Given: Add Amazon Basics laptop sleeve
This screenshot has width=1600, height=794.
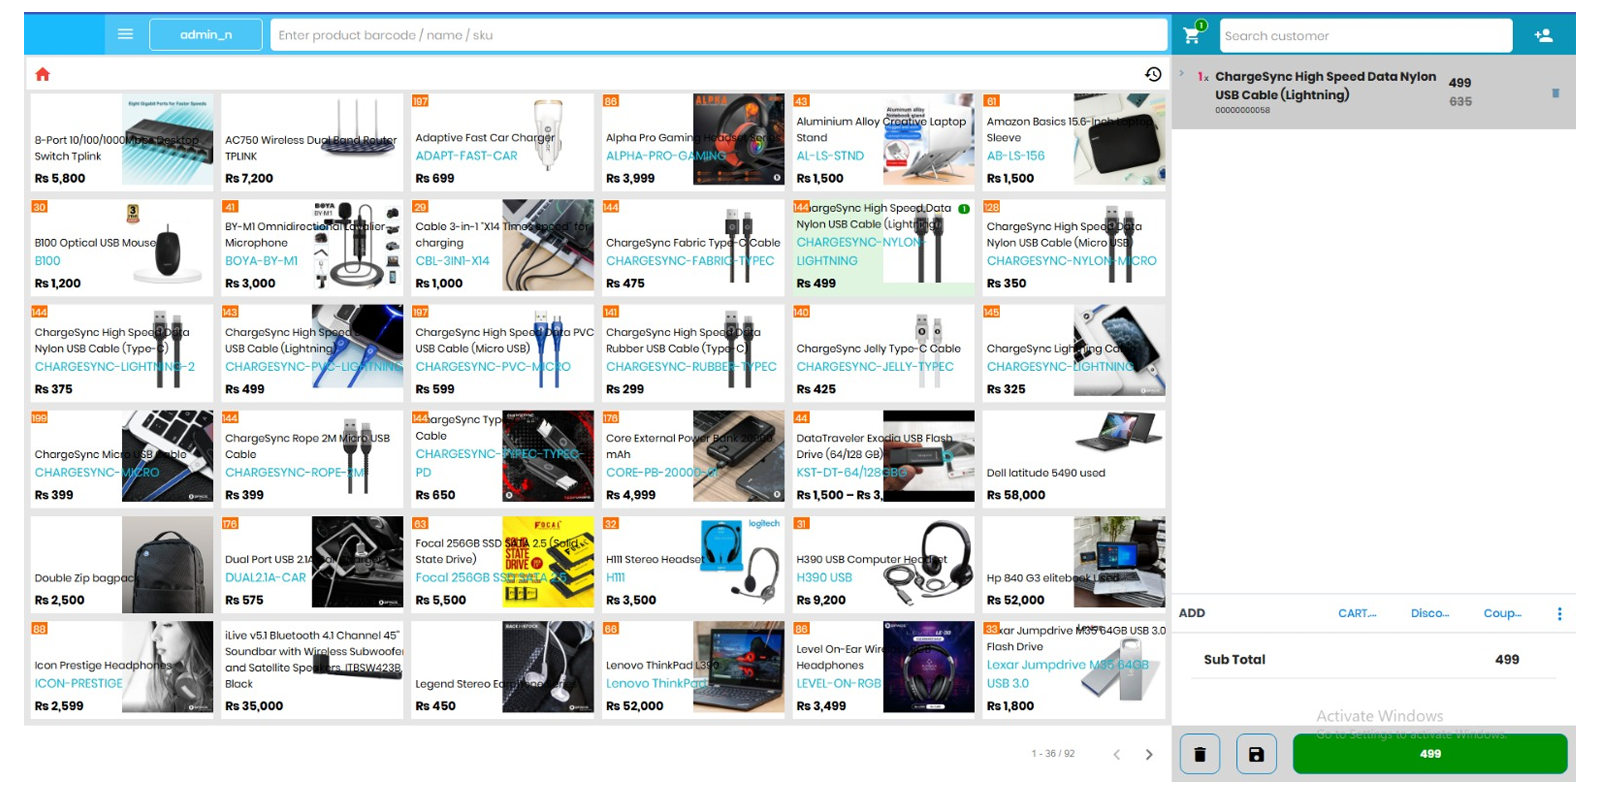Looking at the screenshot, I should coord(1074,140).
